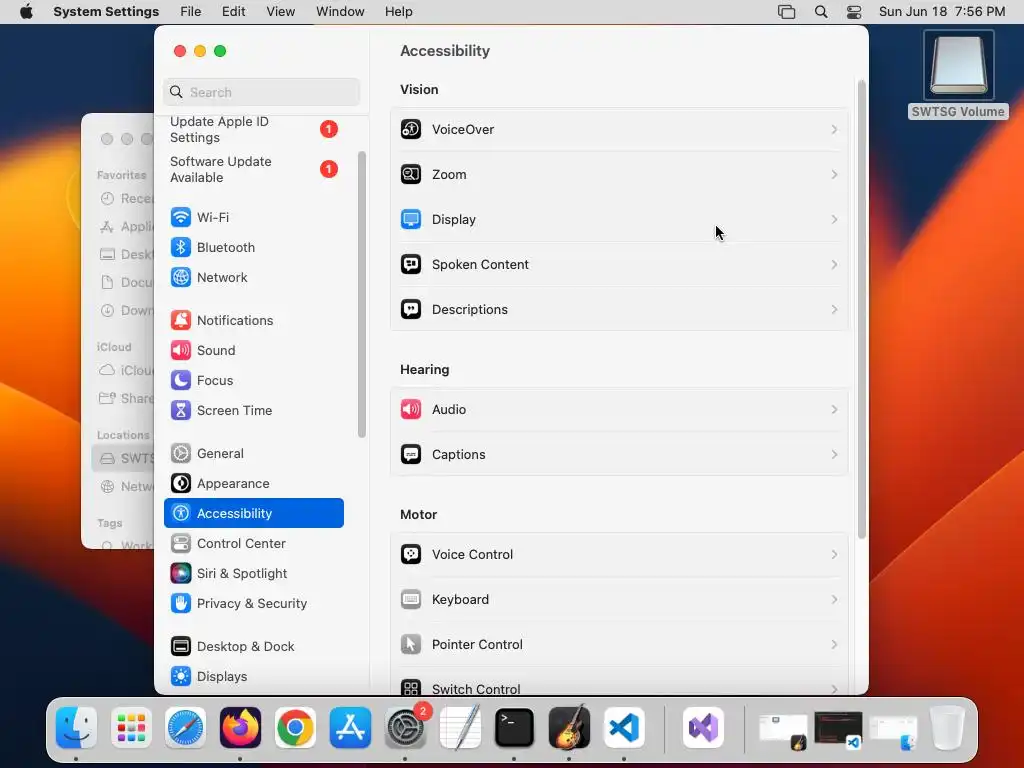Open the Siri & Spotlight sidebar icon

[x=181, y=574]
